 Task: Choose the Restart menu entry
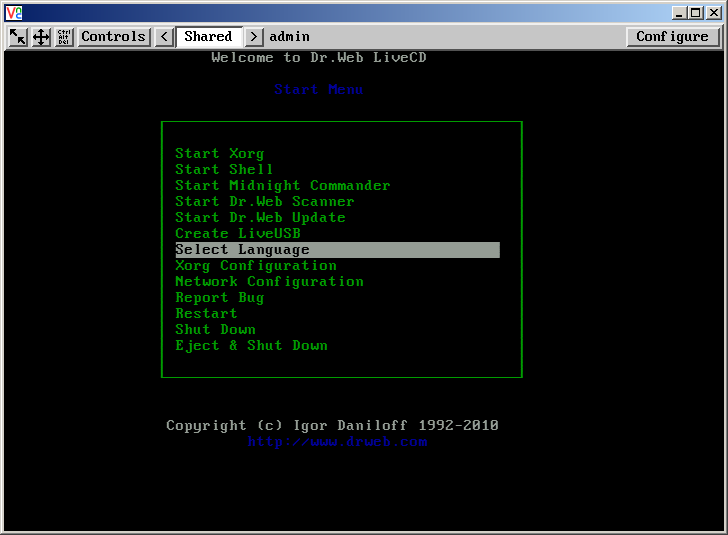tap(206, 313)
